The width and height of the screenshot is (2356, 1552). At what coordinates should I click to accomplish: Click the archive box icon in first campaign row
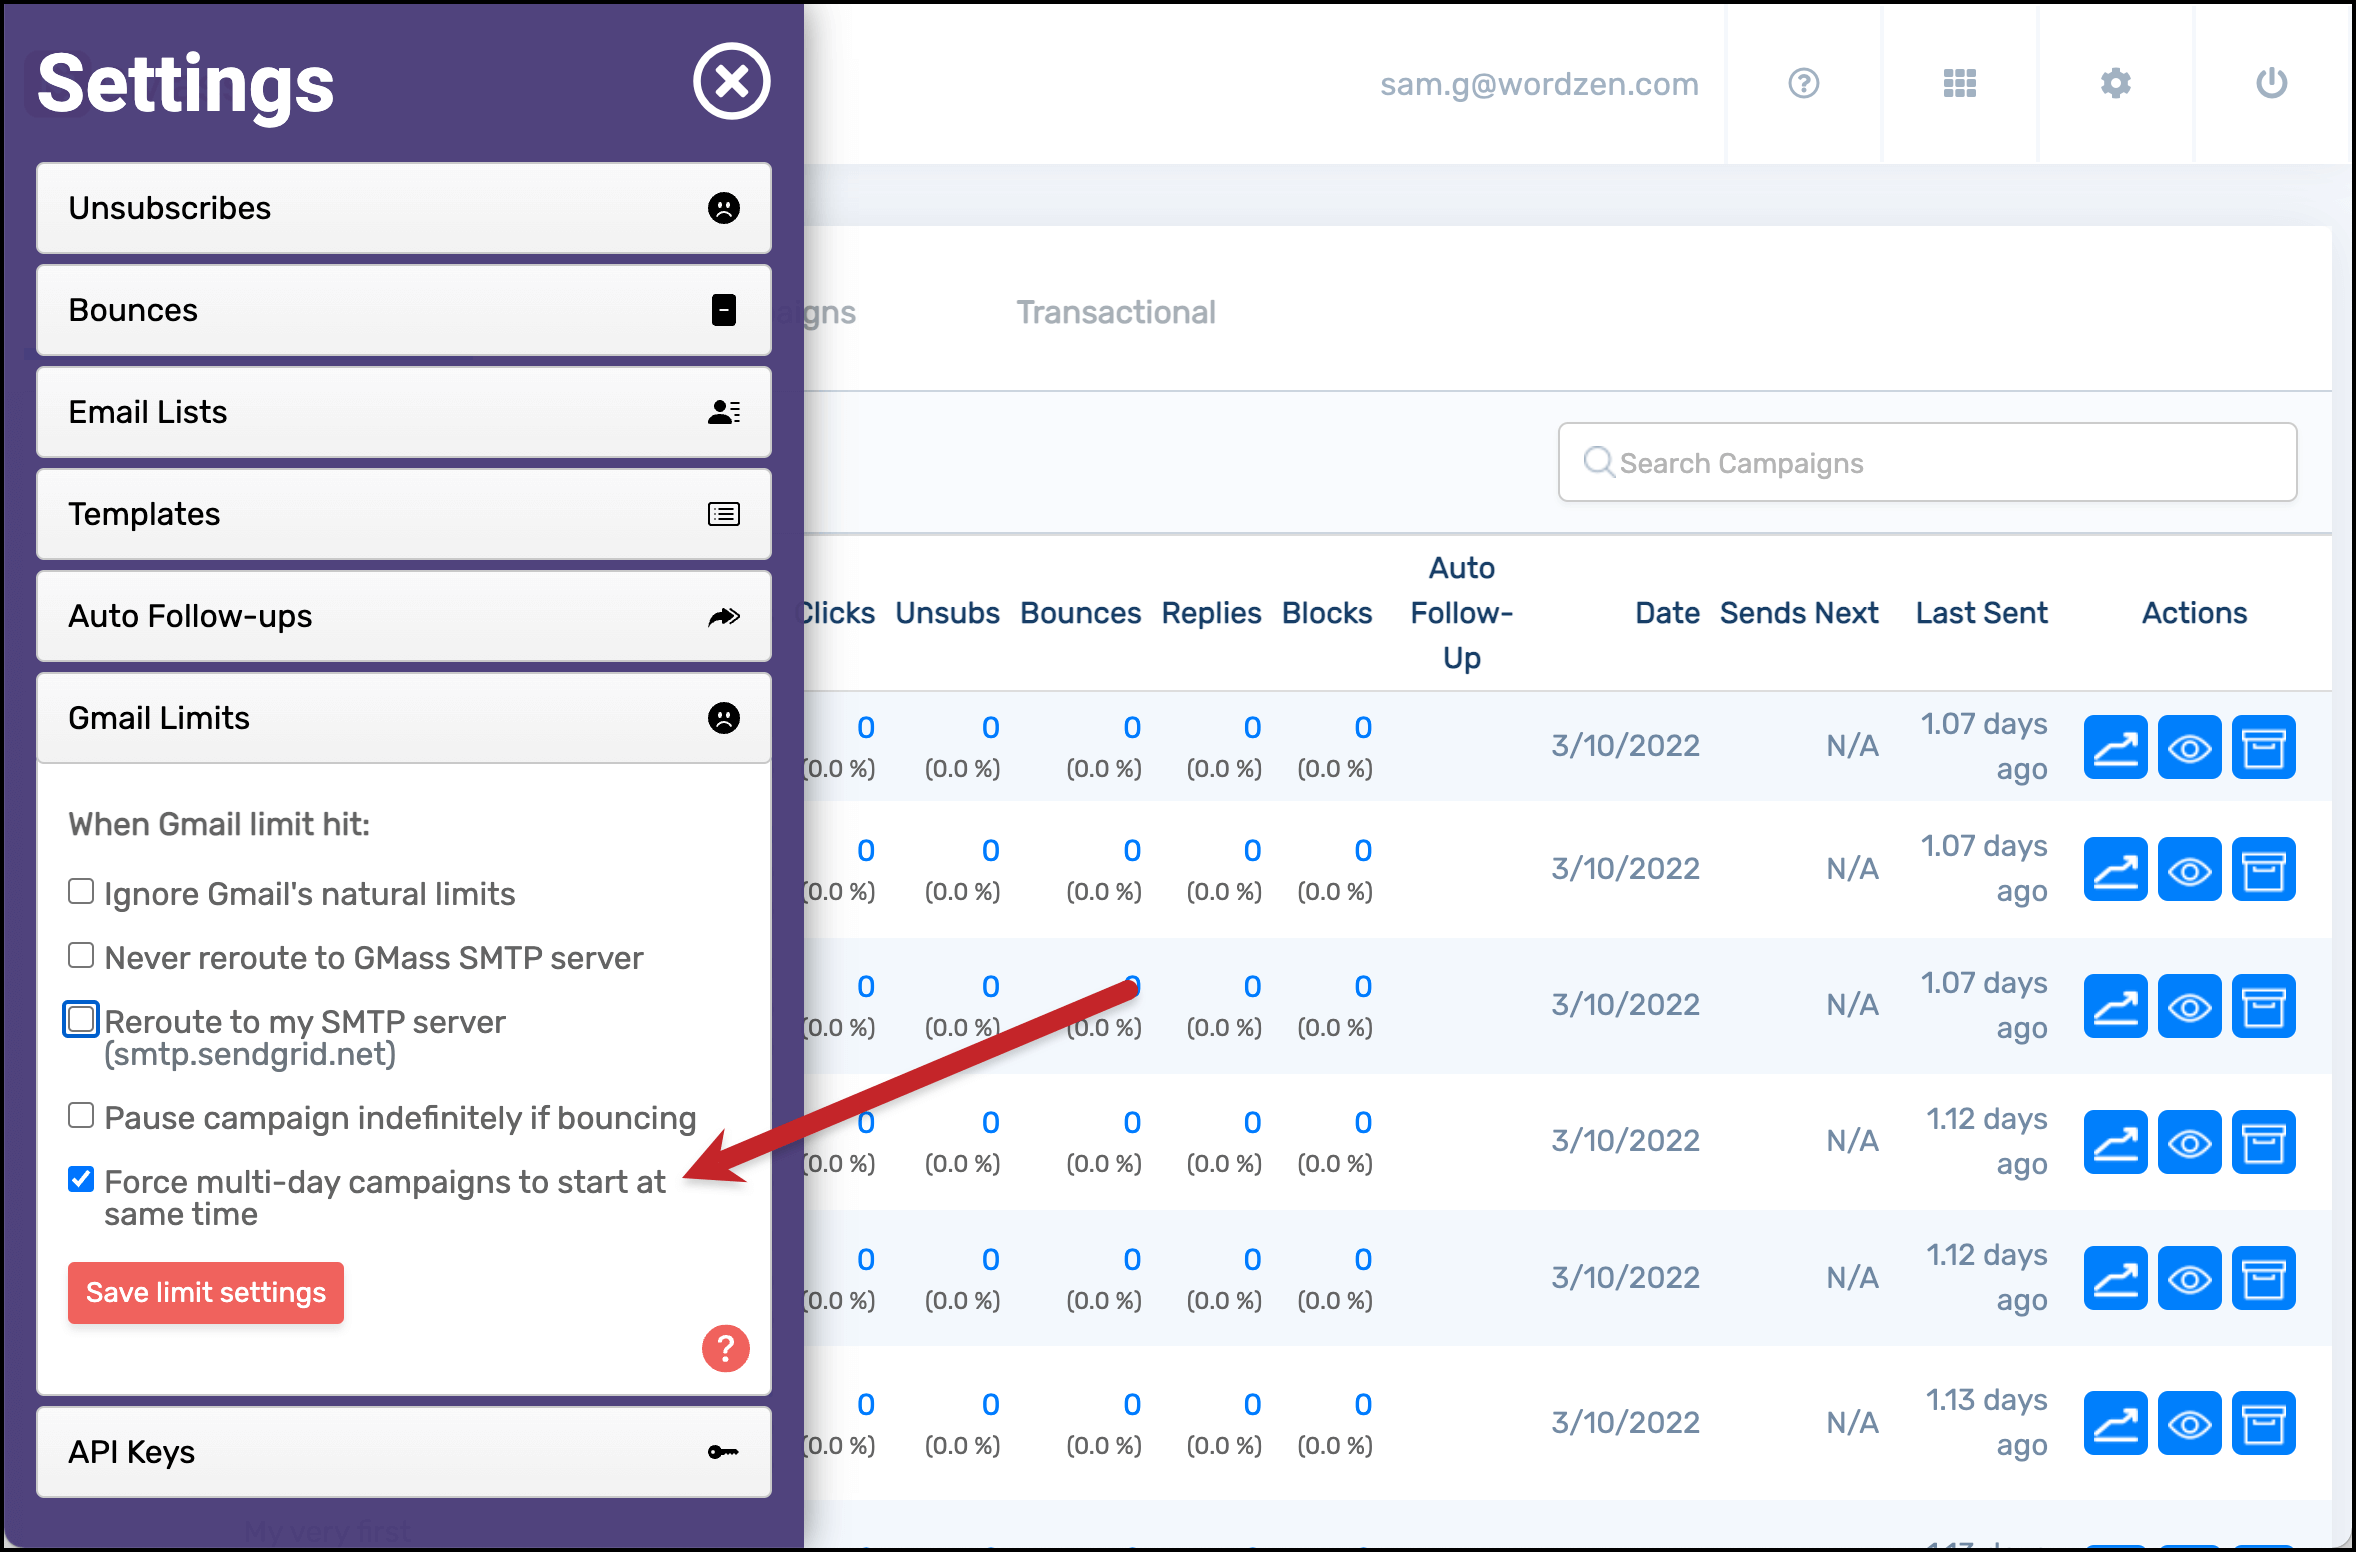pos(2263,747)
